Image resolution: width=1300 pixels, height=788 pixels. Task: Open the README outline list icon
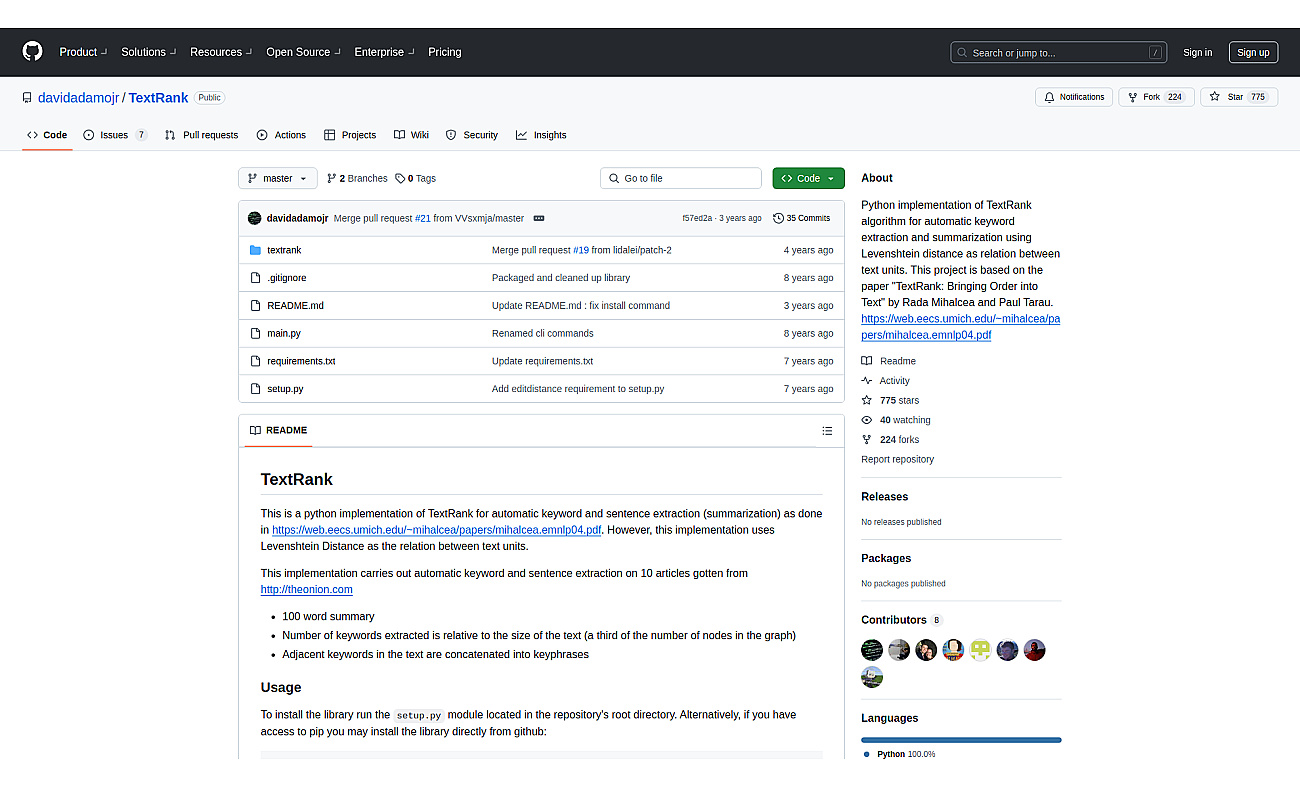(827, 431)
